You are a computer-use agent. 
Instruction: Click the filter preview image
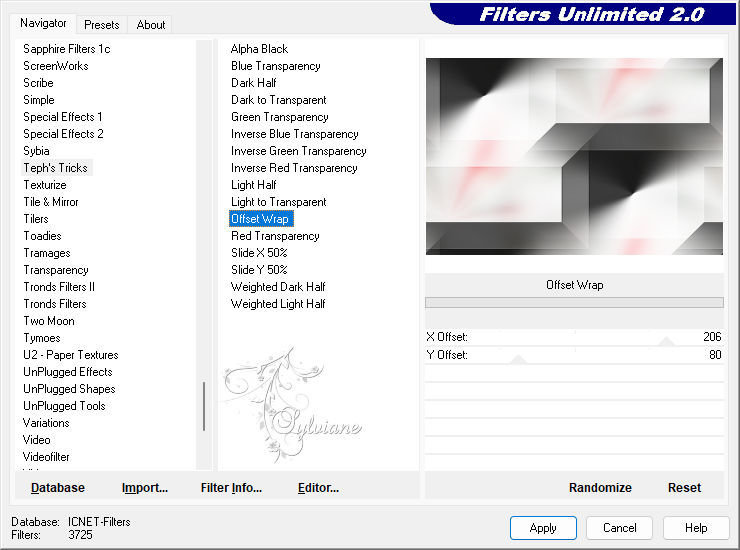pos(574,156)
